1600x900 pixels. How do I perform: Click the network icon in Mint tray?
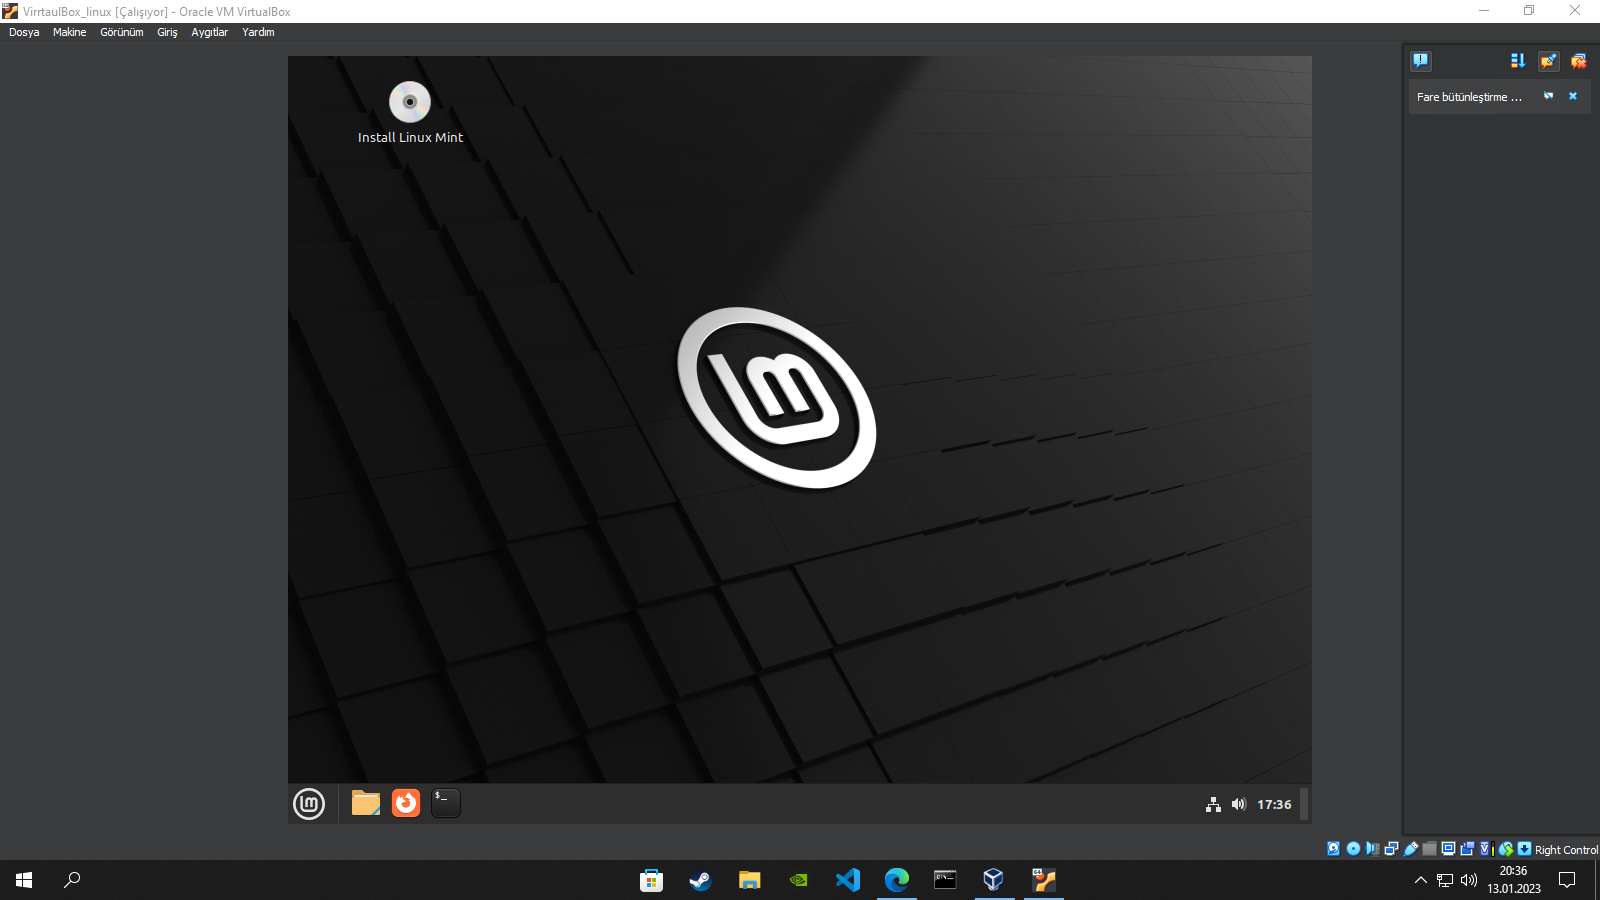click(x=1213, y=804)
